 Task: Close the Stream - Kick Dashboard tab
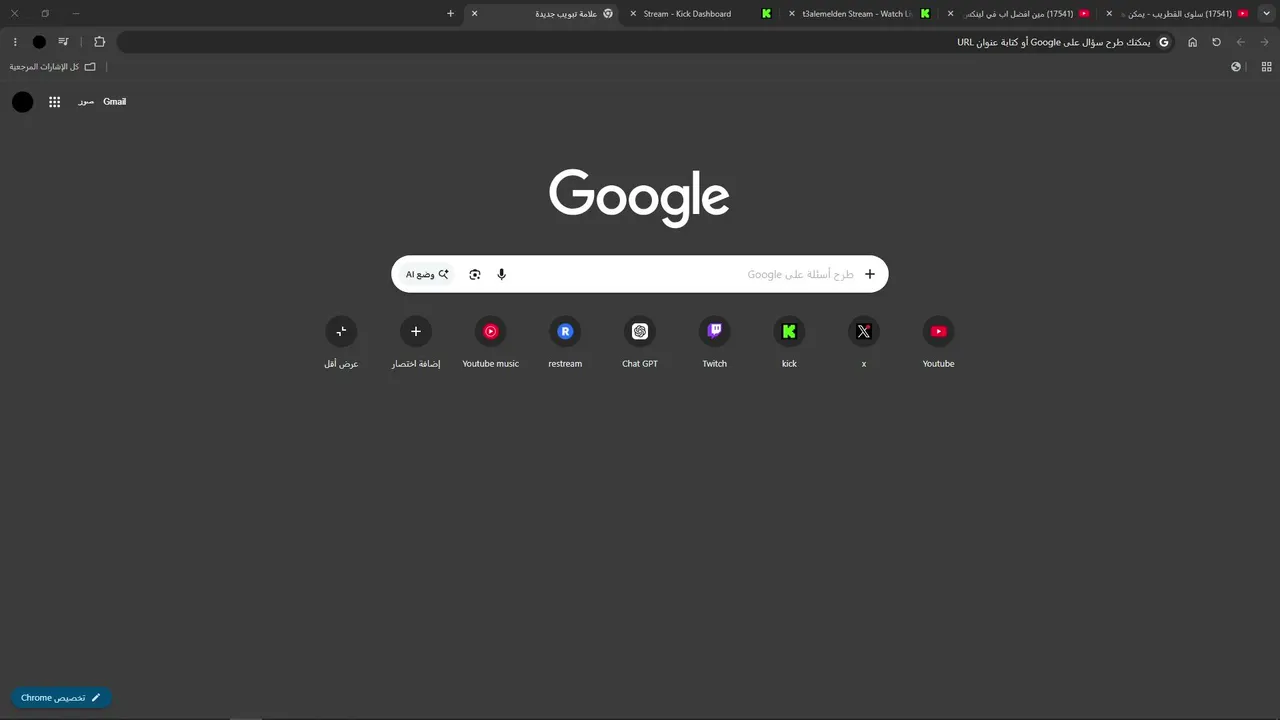[x=633, y=14]
